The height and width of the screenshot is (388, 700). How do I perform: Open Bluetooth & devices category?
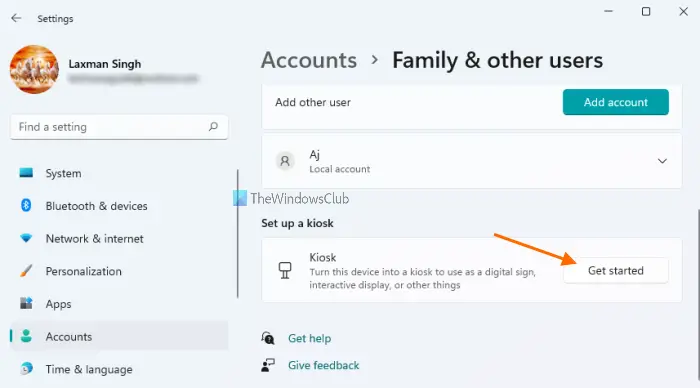pos(119,206)
